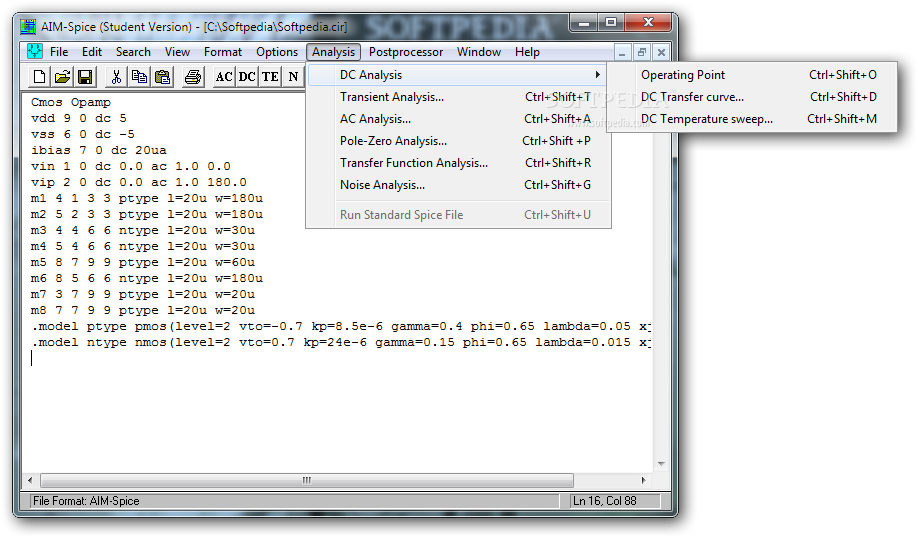The width and height of the screenshot is (918, 538).
Task: Click the vertical scrollbar down arrow
Action: coord(661,464)
